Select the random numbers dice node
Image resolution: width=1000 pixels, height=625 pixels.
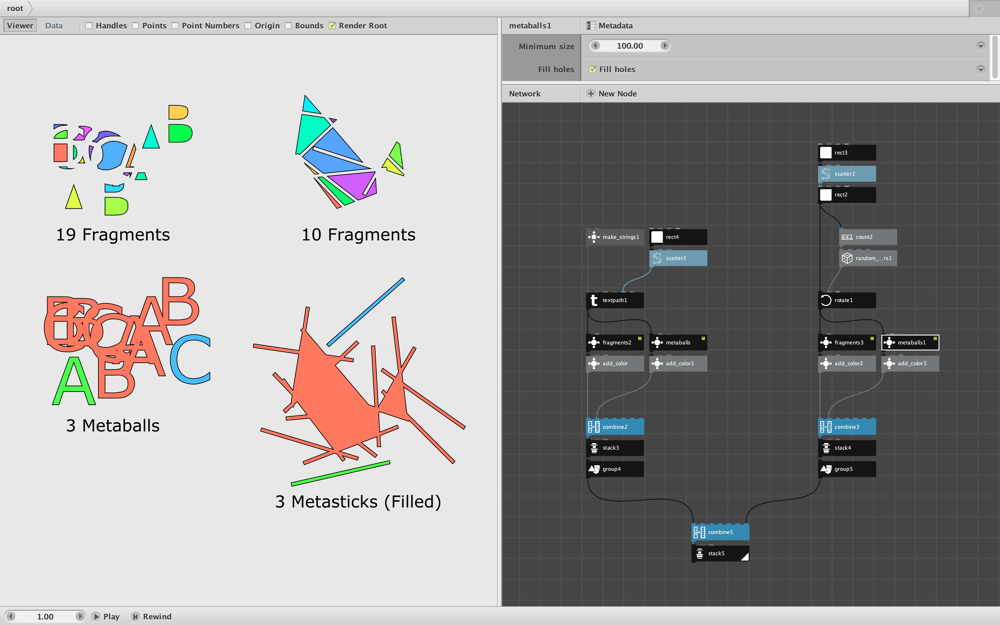tap(868, 258)
